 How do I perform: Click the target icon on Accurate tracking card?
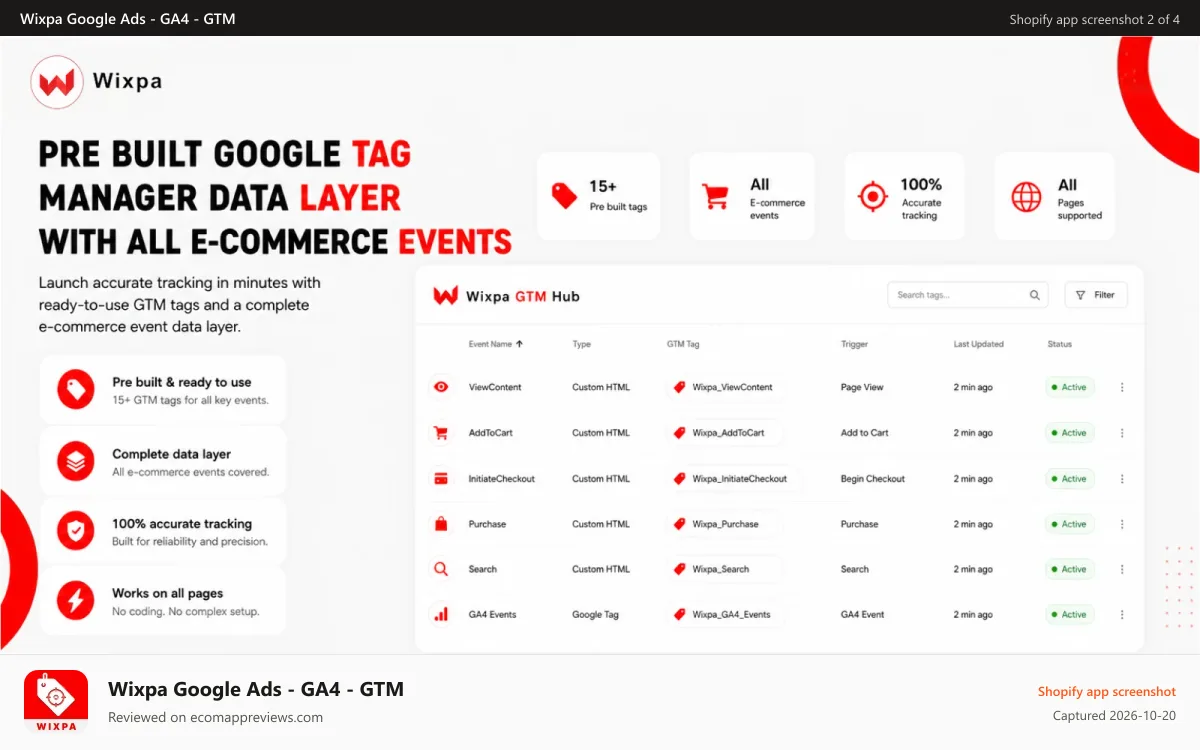click(873, 197)
